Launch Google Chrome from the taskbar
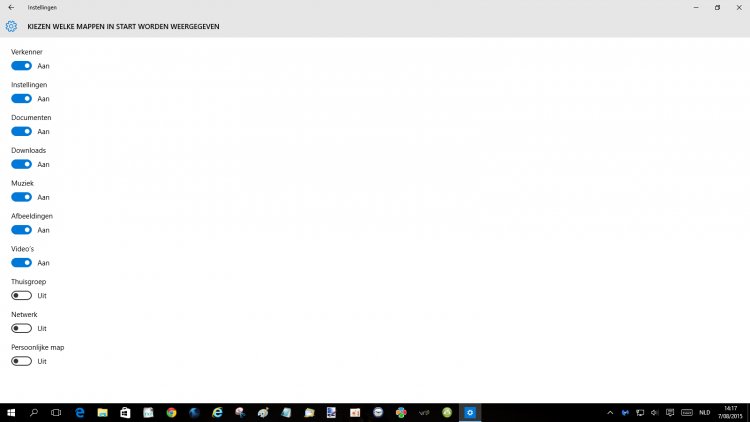This screenshot has width=750, height=422. click(171, 412)
